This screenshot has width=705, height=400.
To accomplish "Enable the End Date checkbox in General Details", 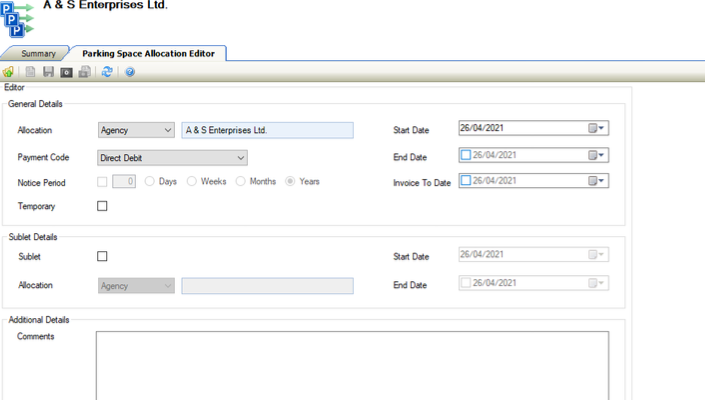I will pyautogui.click(x=466, y=155).
